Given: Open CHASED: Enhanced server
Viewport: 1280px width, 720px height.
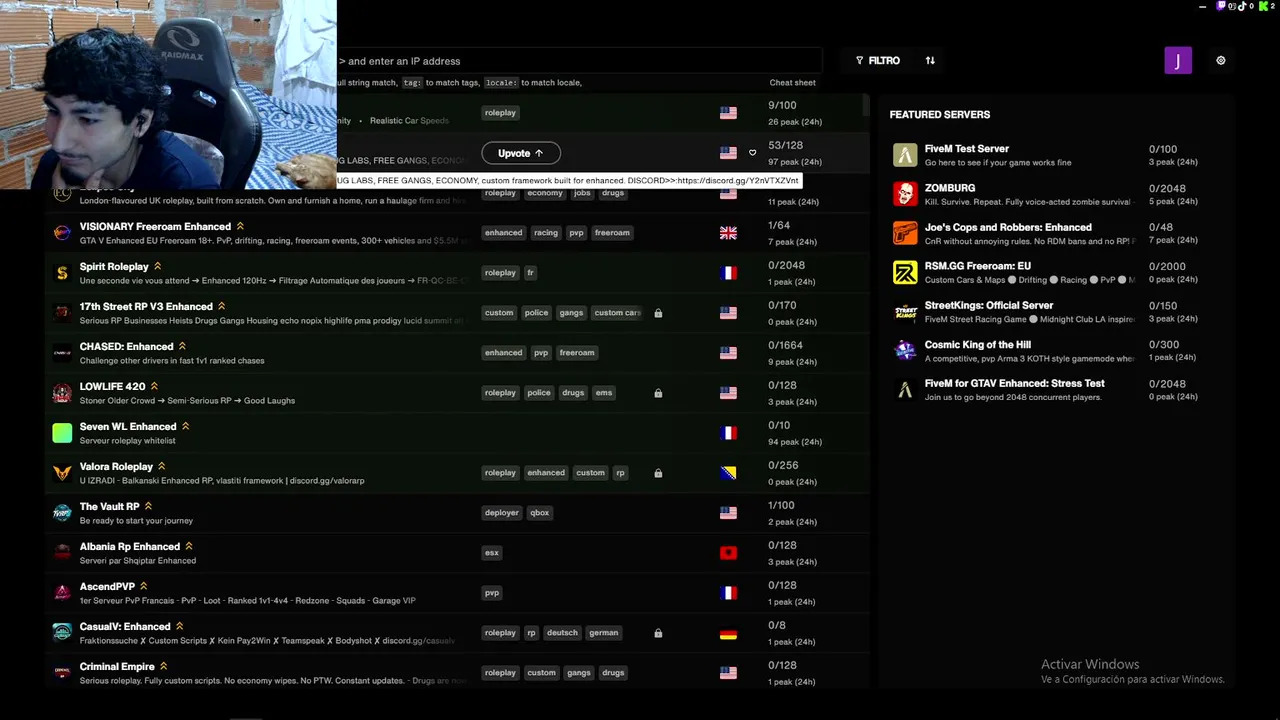Looking at the screenshot, I should 127,347.
